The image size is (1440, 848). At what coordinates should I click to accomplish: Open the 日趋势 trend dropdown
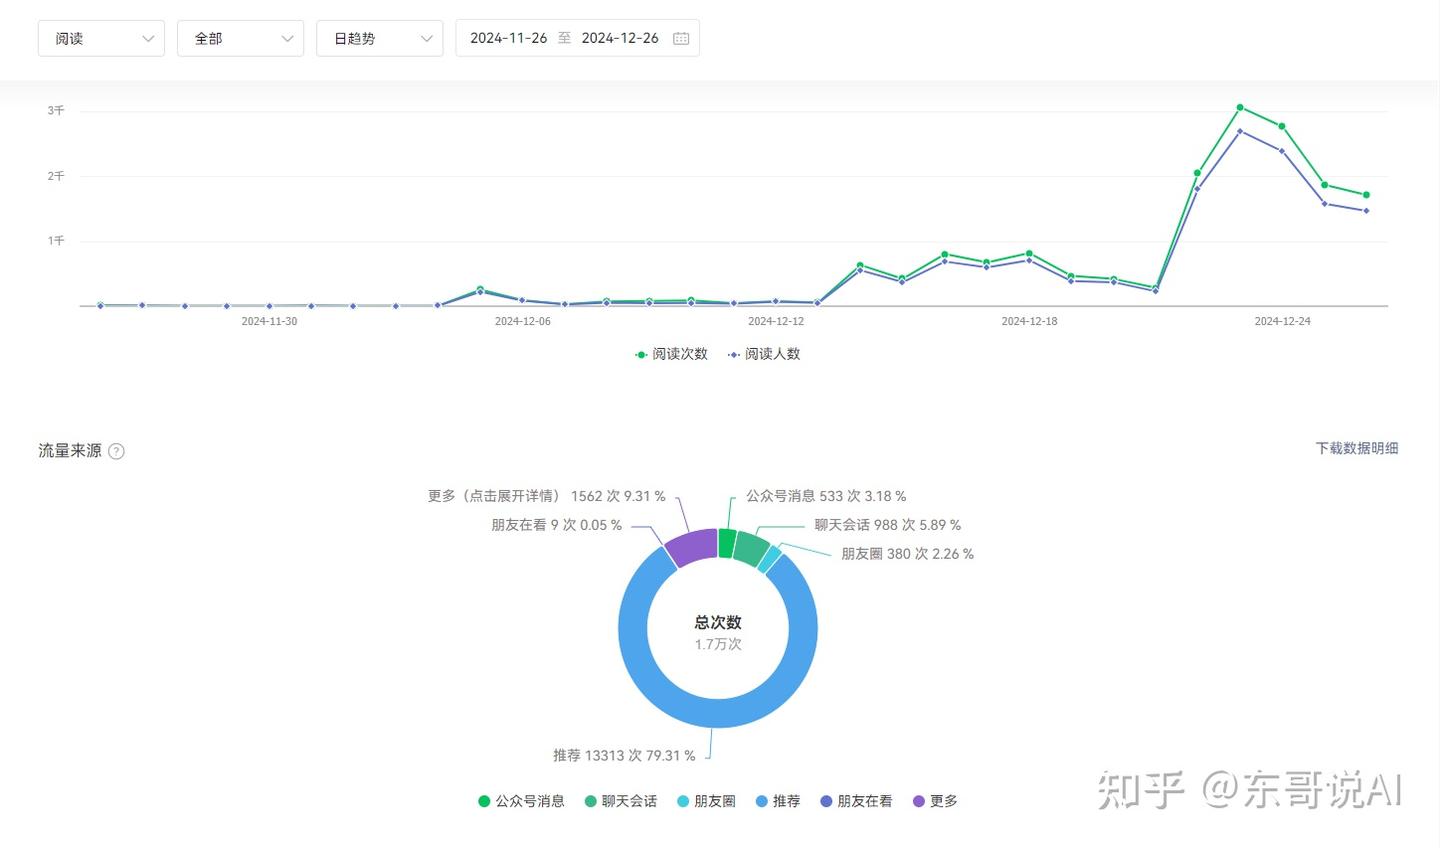pyautogui.click(x=379, y=38)
